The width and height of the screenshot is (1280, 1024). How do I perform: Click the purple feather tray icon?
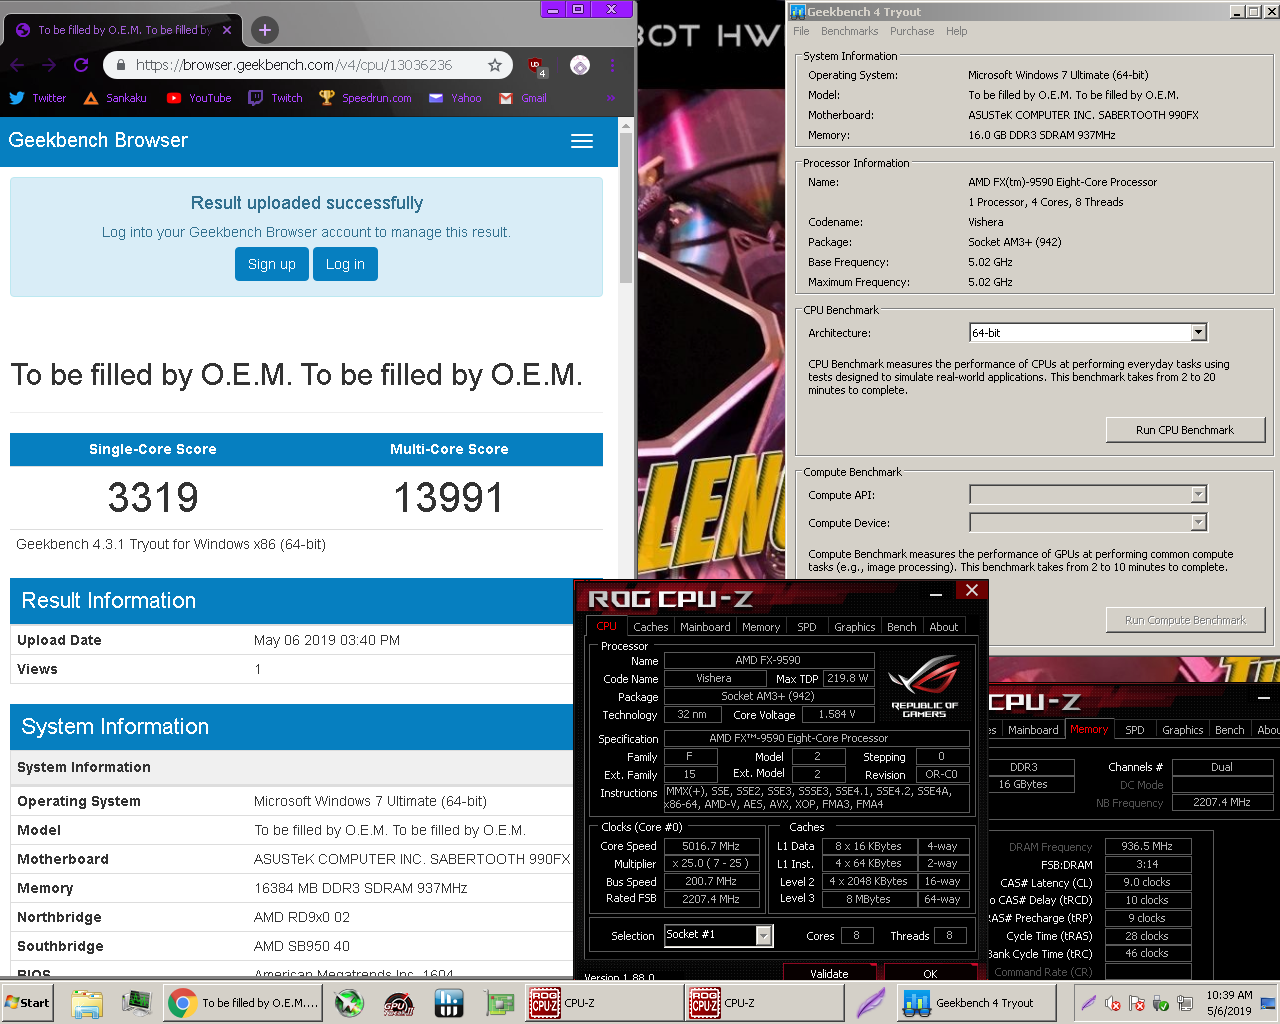point(1087,1003)
